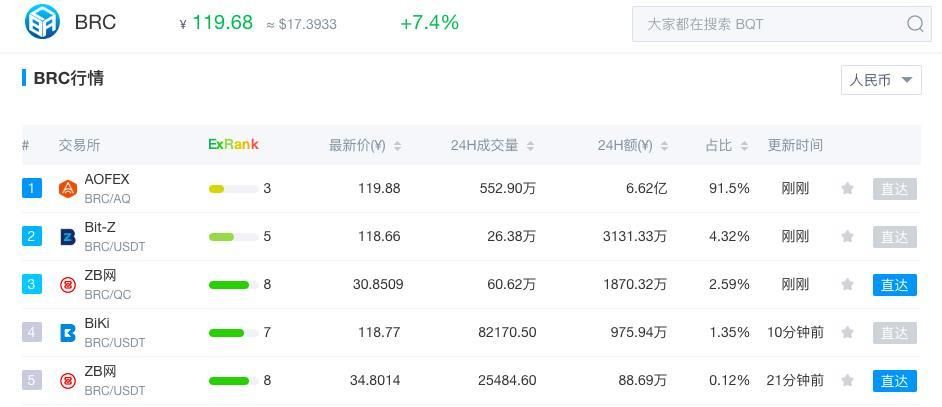Click volume value 552.90万

point(508,189)
